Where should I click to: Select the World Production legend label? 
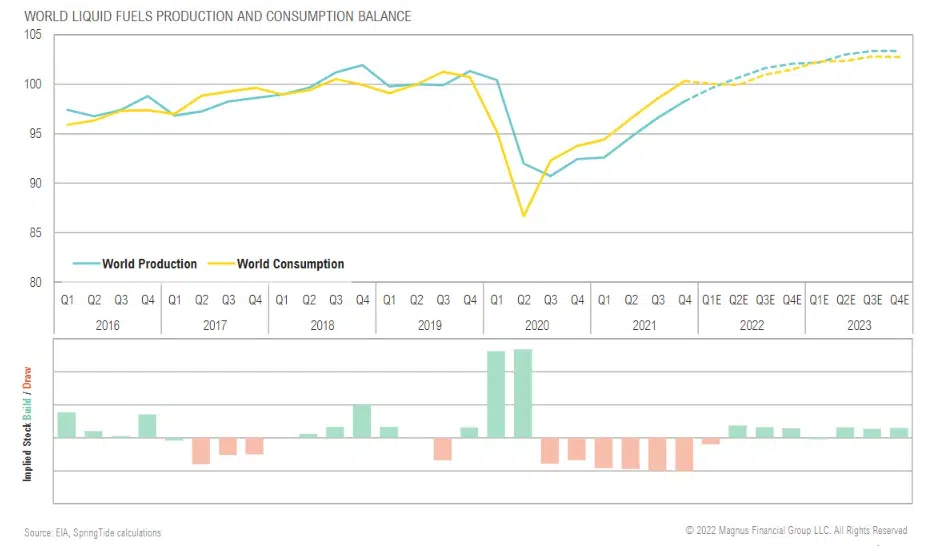[149, 264]
